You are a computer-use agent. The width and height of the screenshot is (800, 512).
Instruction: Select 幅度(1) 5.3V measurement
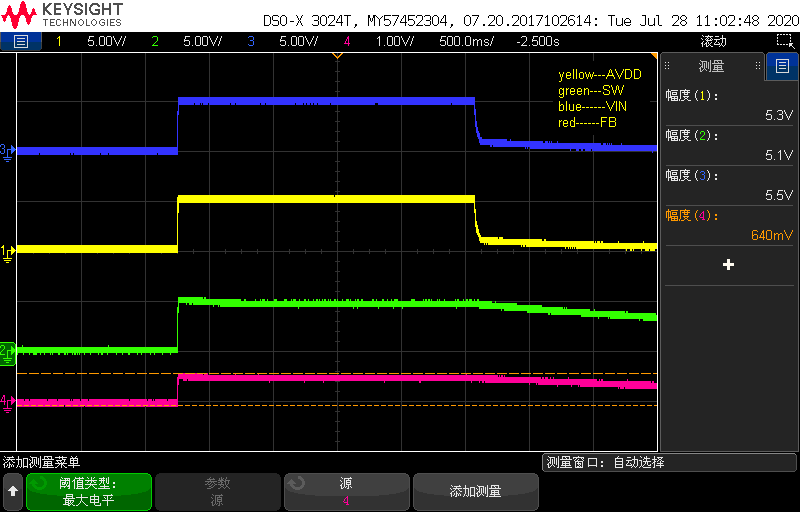point(730,105)
